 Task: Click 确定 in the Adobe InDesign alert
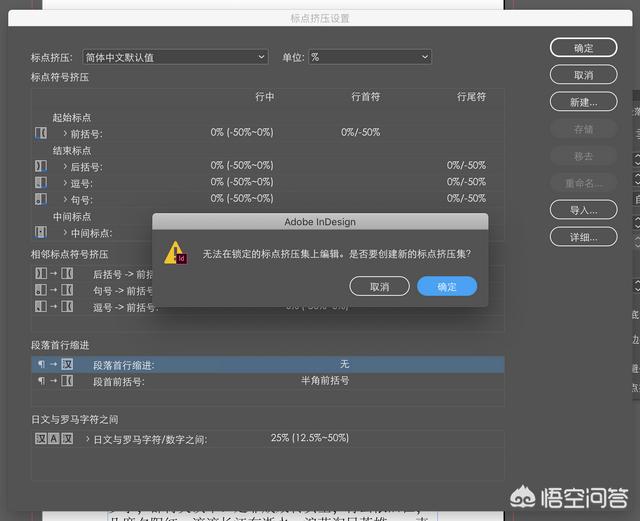447,287
